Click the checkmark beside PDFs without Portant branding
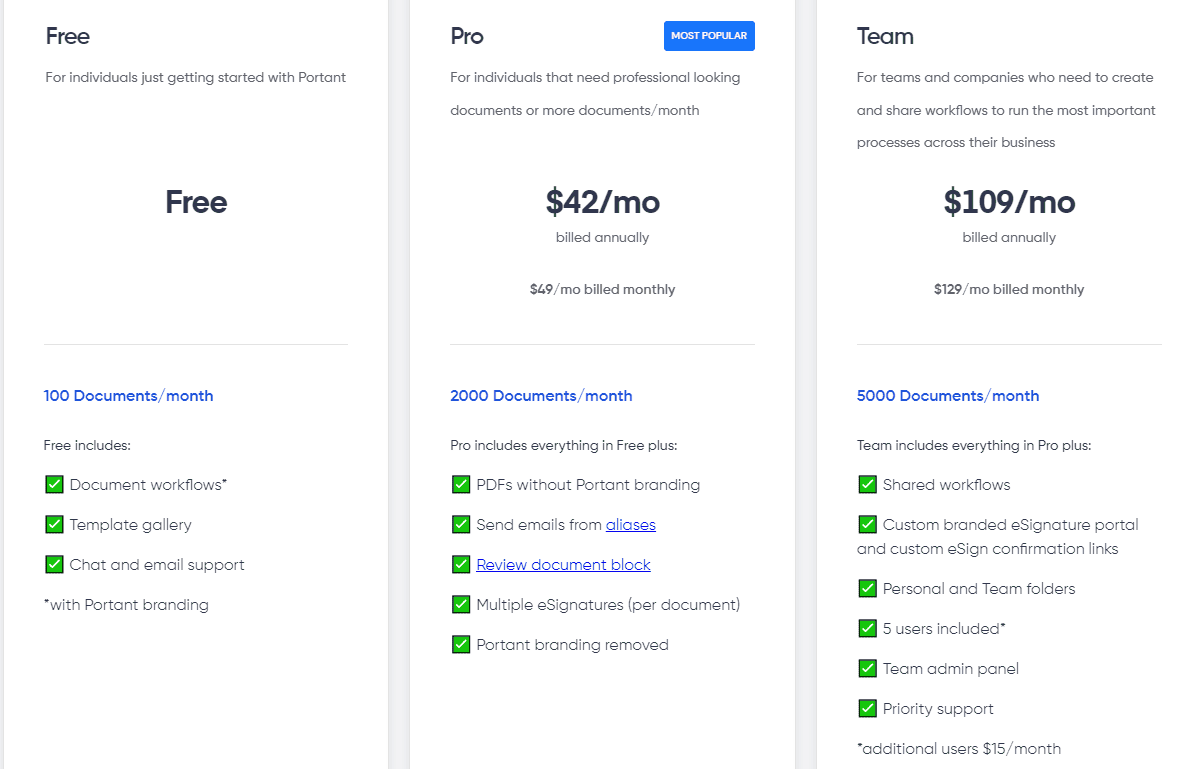The width and height of the screenshot is (1198, 769). pyautogui.click(x=461, y=484)
